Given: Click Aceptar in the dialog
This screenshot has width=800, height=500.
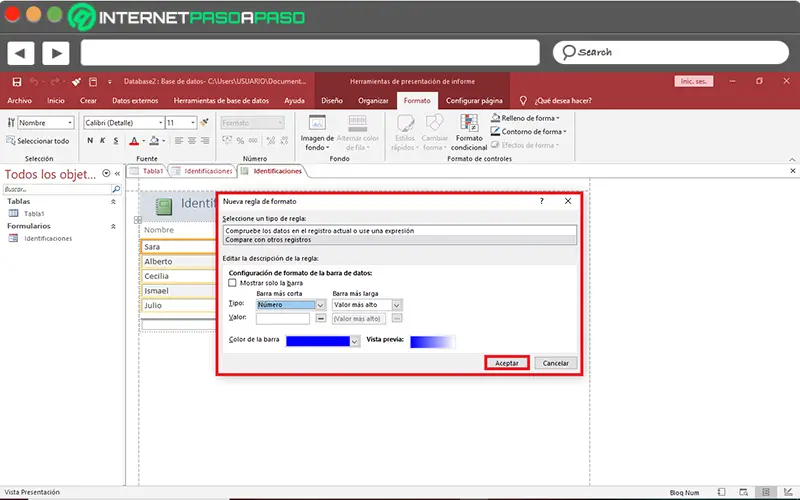Looking at the screenshot, I should 507,363.
